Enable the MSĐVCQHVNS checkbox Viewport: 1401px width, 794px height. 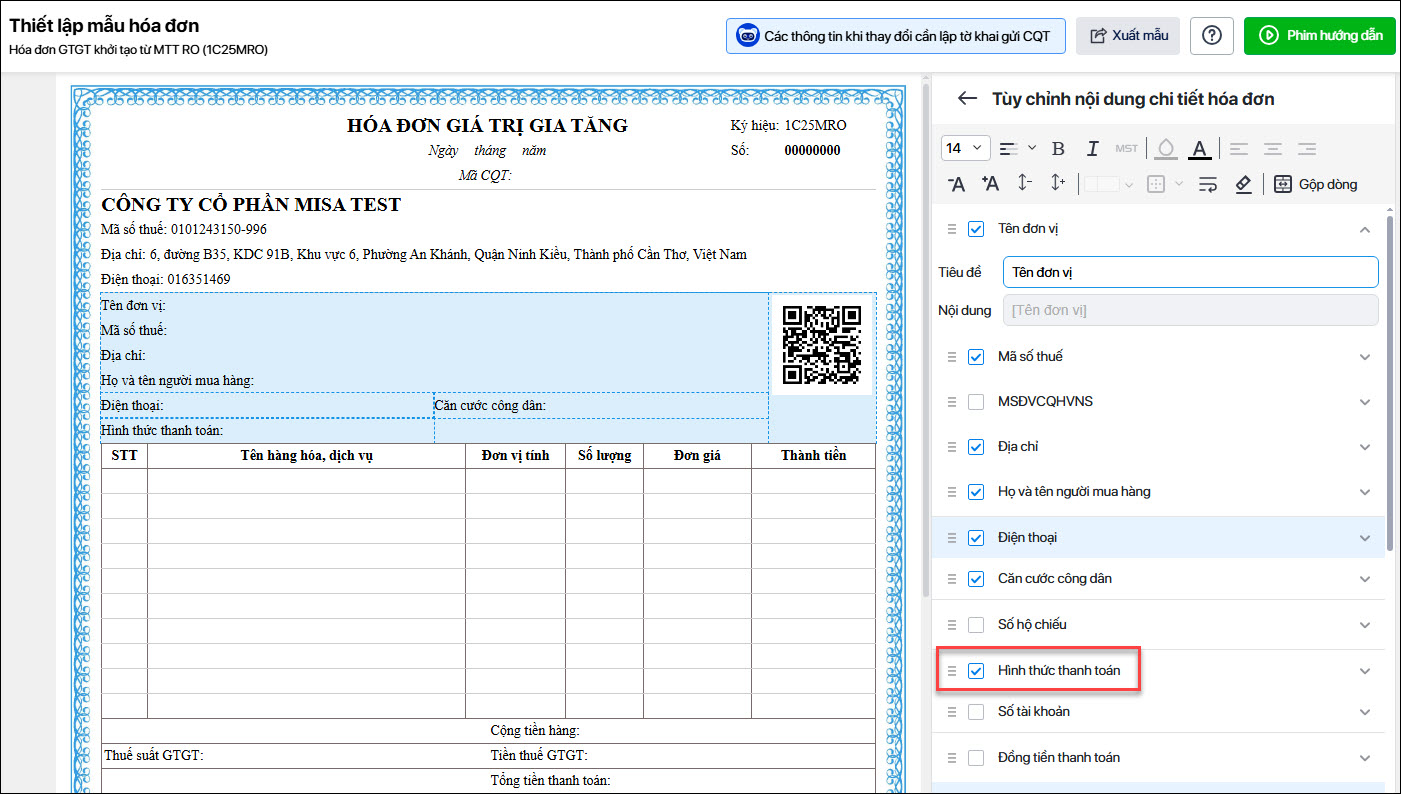[x=976, y=402]
